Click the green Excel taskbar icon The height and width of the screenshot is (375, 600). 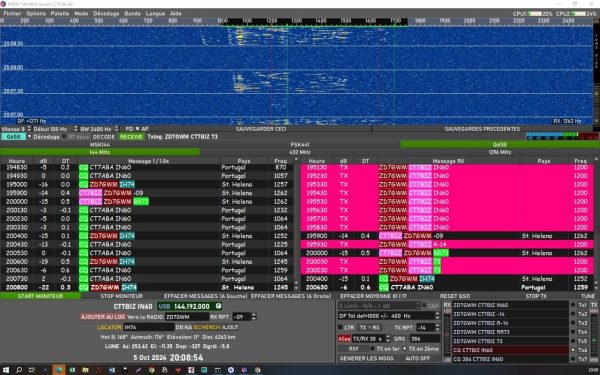coord(72,370)
